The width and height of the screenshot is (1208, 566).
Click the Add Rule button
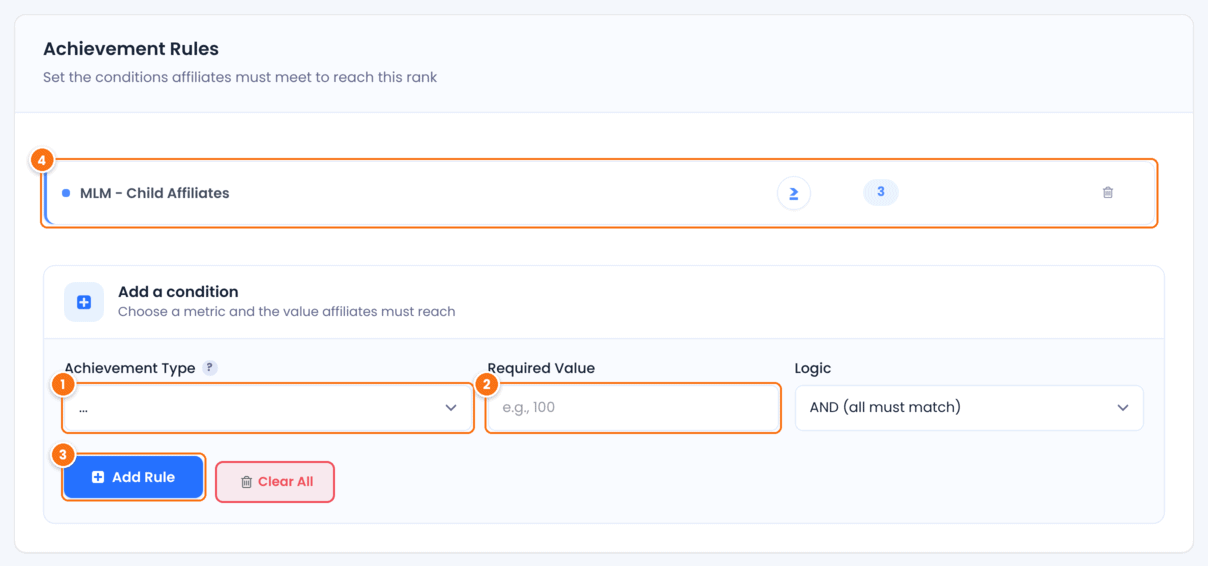(134, 477)
